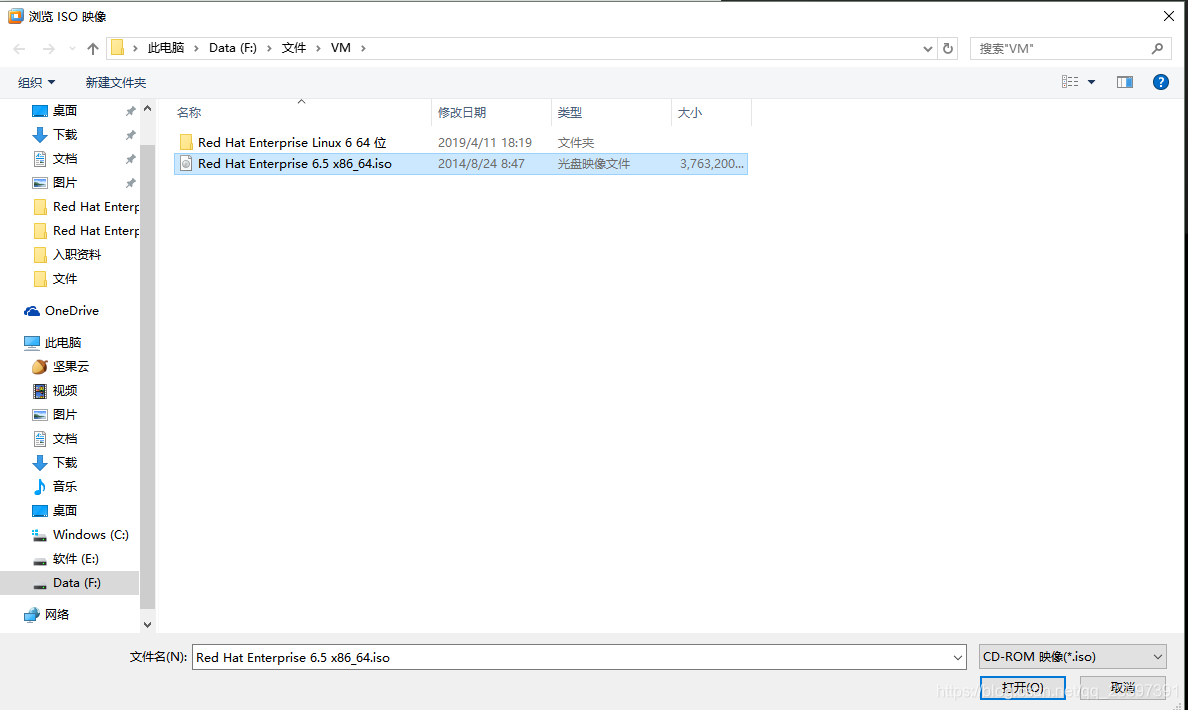The height and width of the screenshot is (710, 1188).
Task: Open the CD-ROM 映像(*.iso) file type dropdown
Action: pyautogui.click(x=1073, y=656)
